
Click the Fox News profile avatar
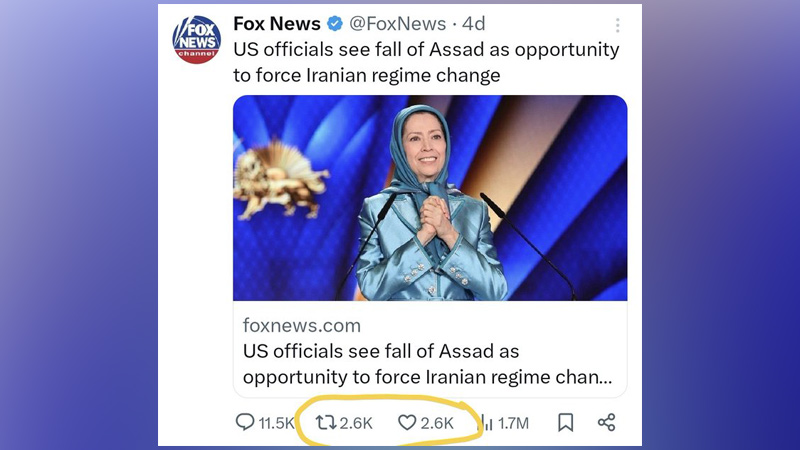(196, 40)
